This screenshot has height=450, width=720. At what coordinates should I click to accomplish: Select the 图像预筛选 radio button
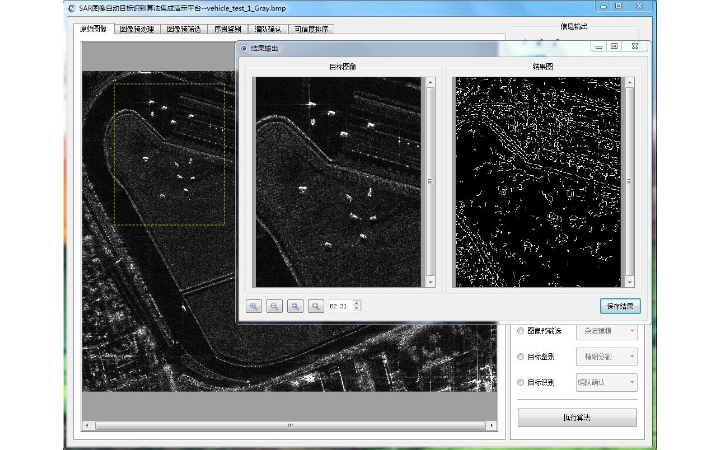[520, 331]
